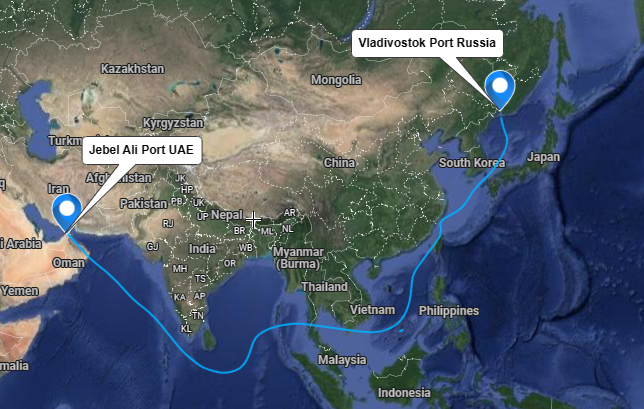Screen dimensions: 644x409
Task: Click the Japan country label
Action: click(543, 157)
